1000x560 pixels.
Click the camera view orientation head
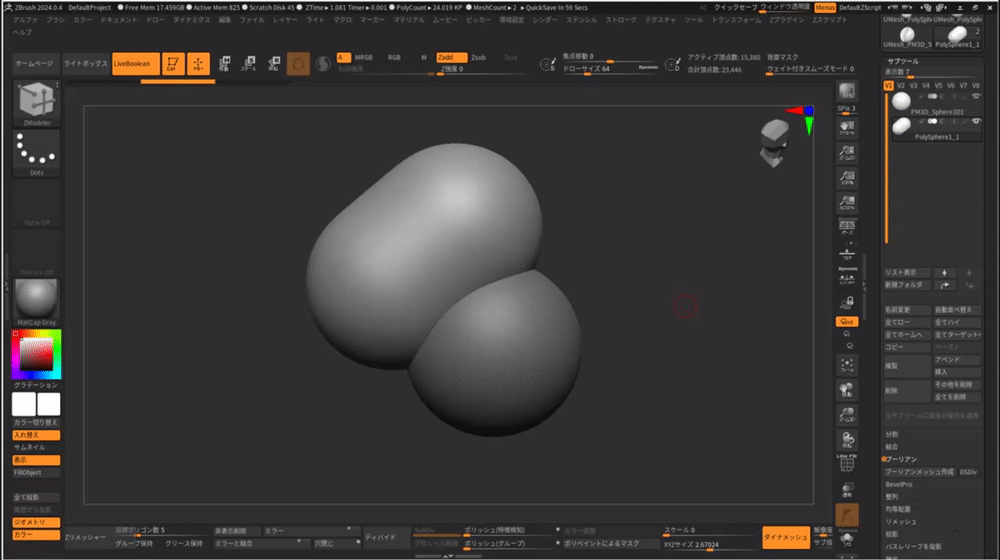[x=774, y=138]
